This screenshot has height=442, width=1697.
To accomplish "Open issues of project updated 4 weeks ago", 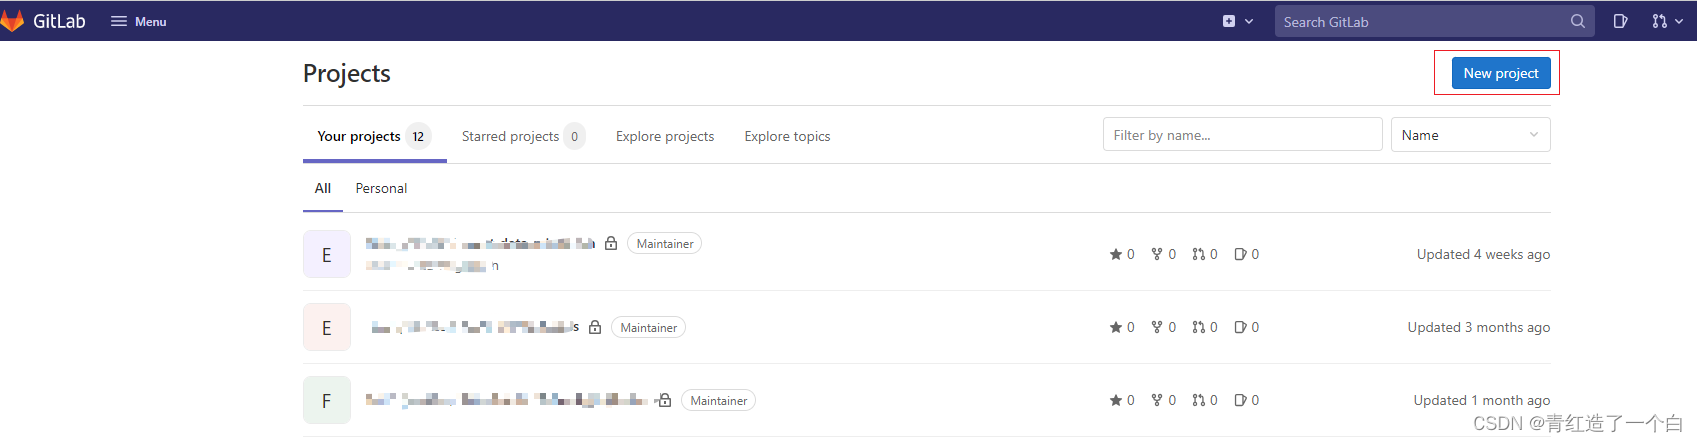I will click(1247, 254).
